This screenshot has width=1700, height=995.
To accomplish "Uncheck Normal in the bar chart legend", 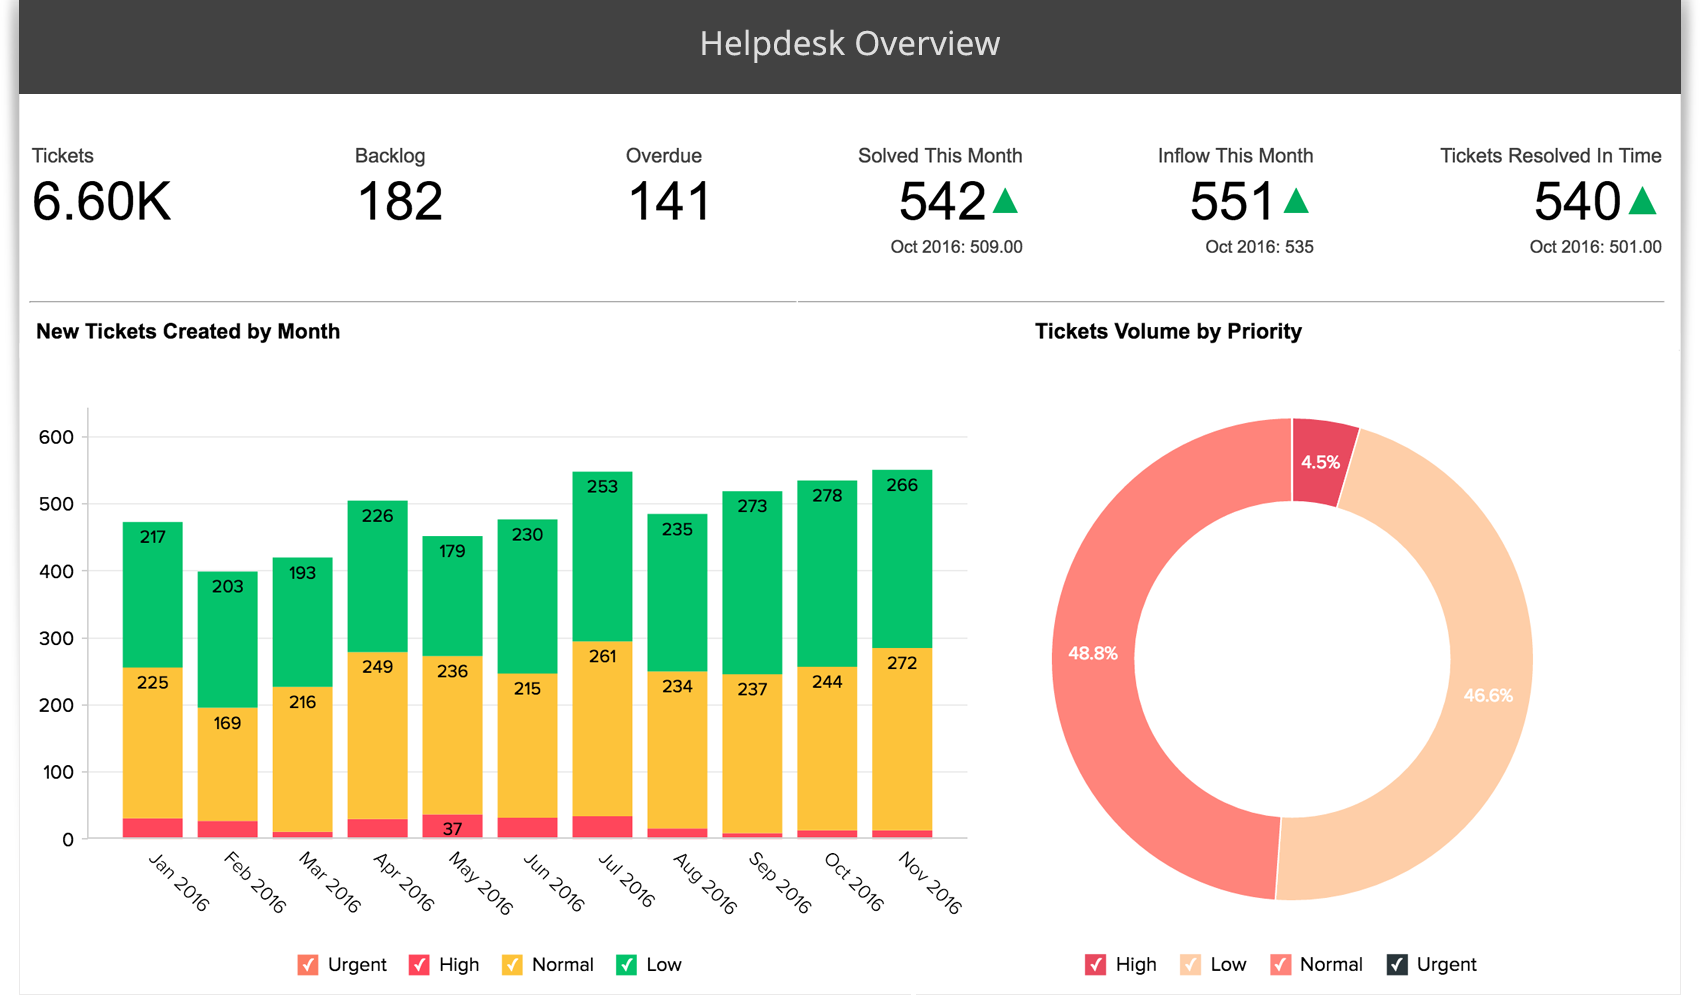I will coord(512,964).
